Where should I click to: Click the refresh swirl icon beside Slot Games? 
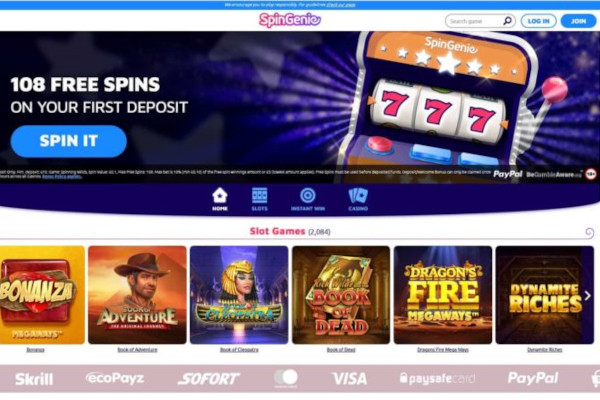coord(589,232)
